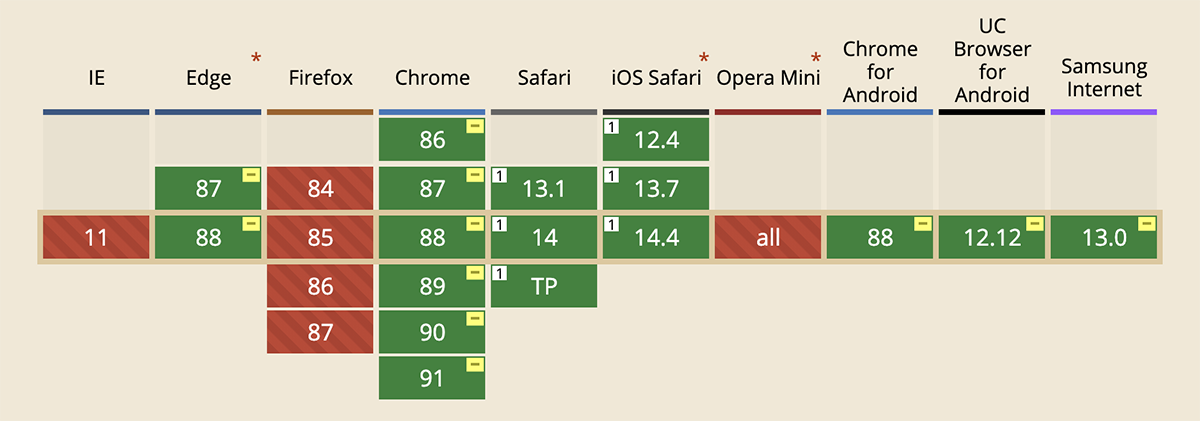Click the Opera Mini all cell
Viewport: 1200px width, 421px height.
pos(768,237)
